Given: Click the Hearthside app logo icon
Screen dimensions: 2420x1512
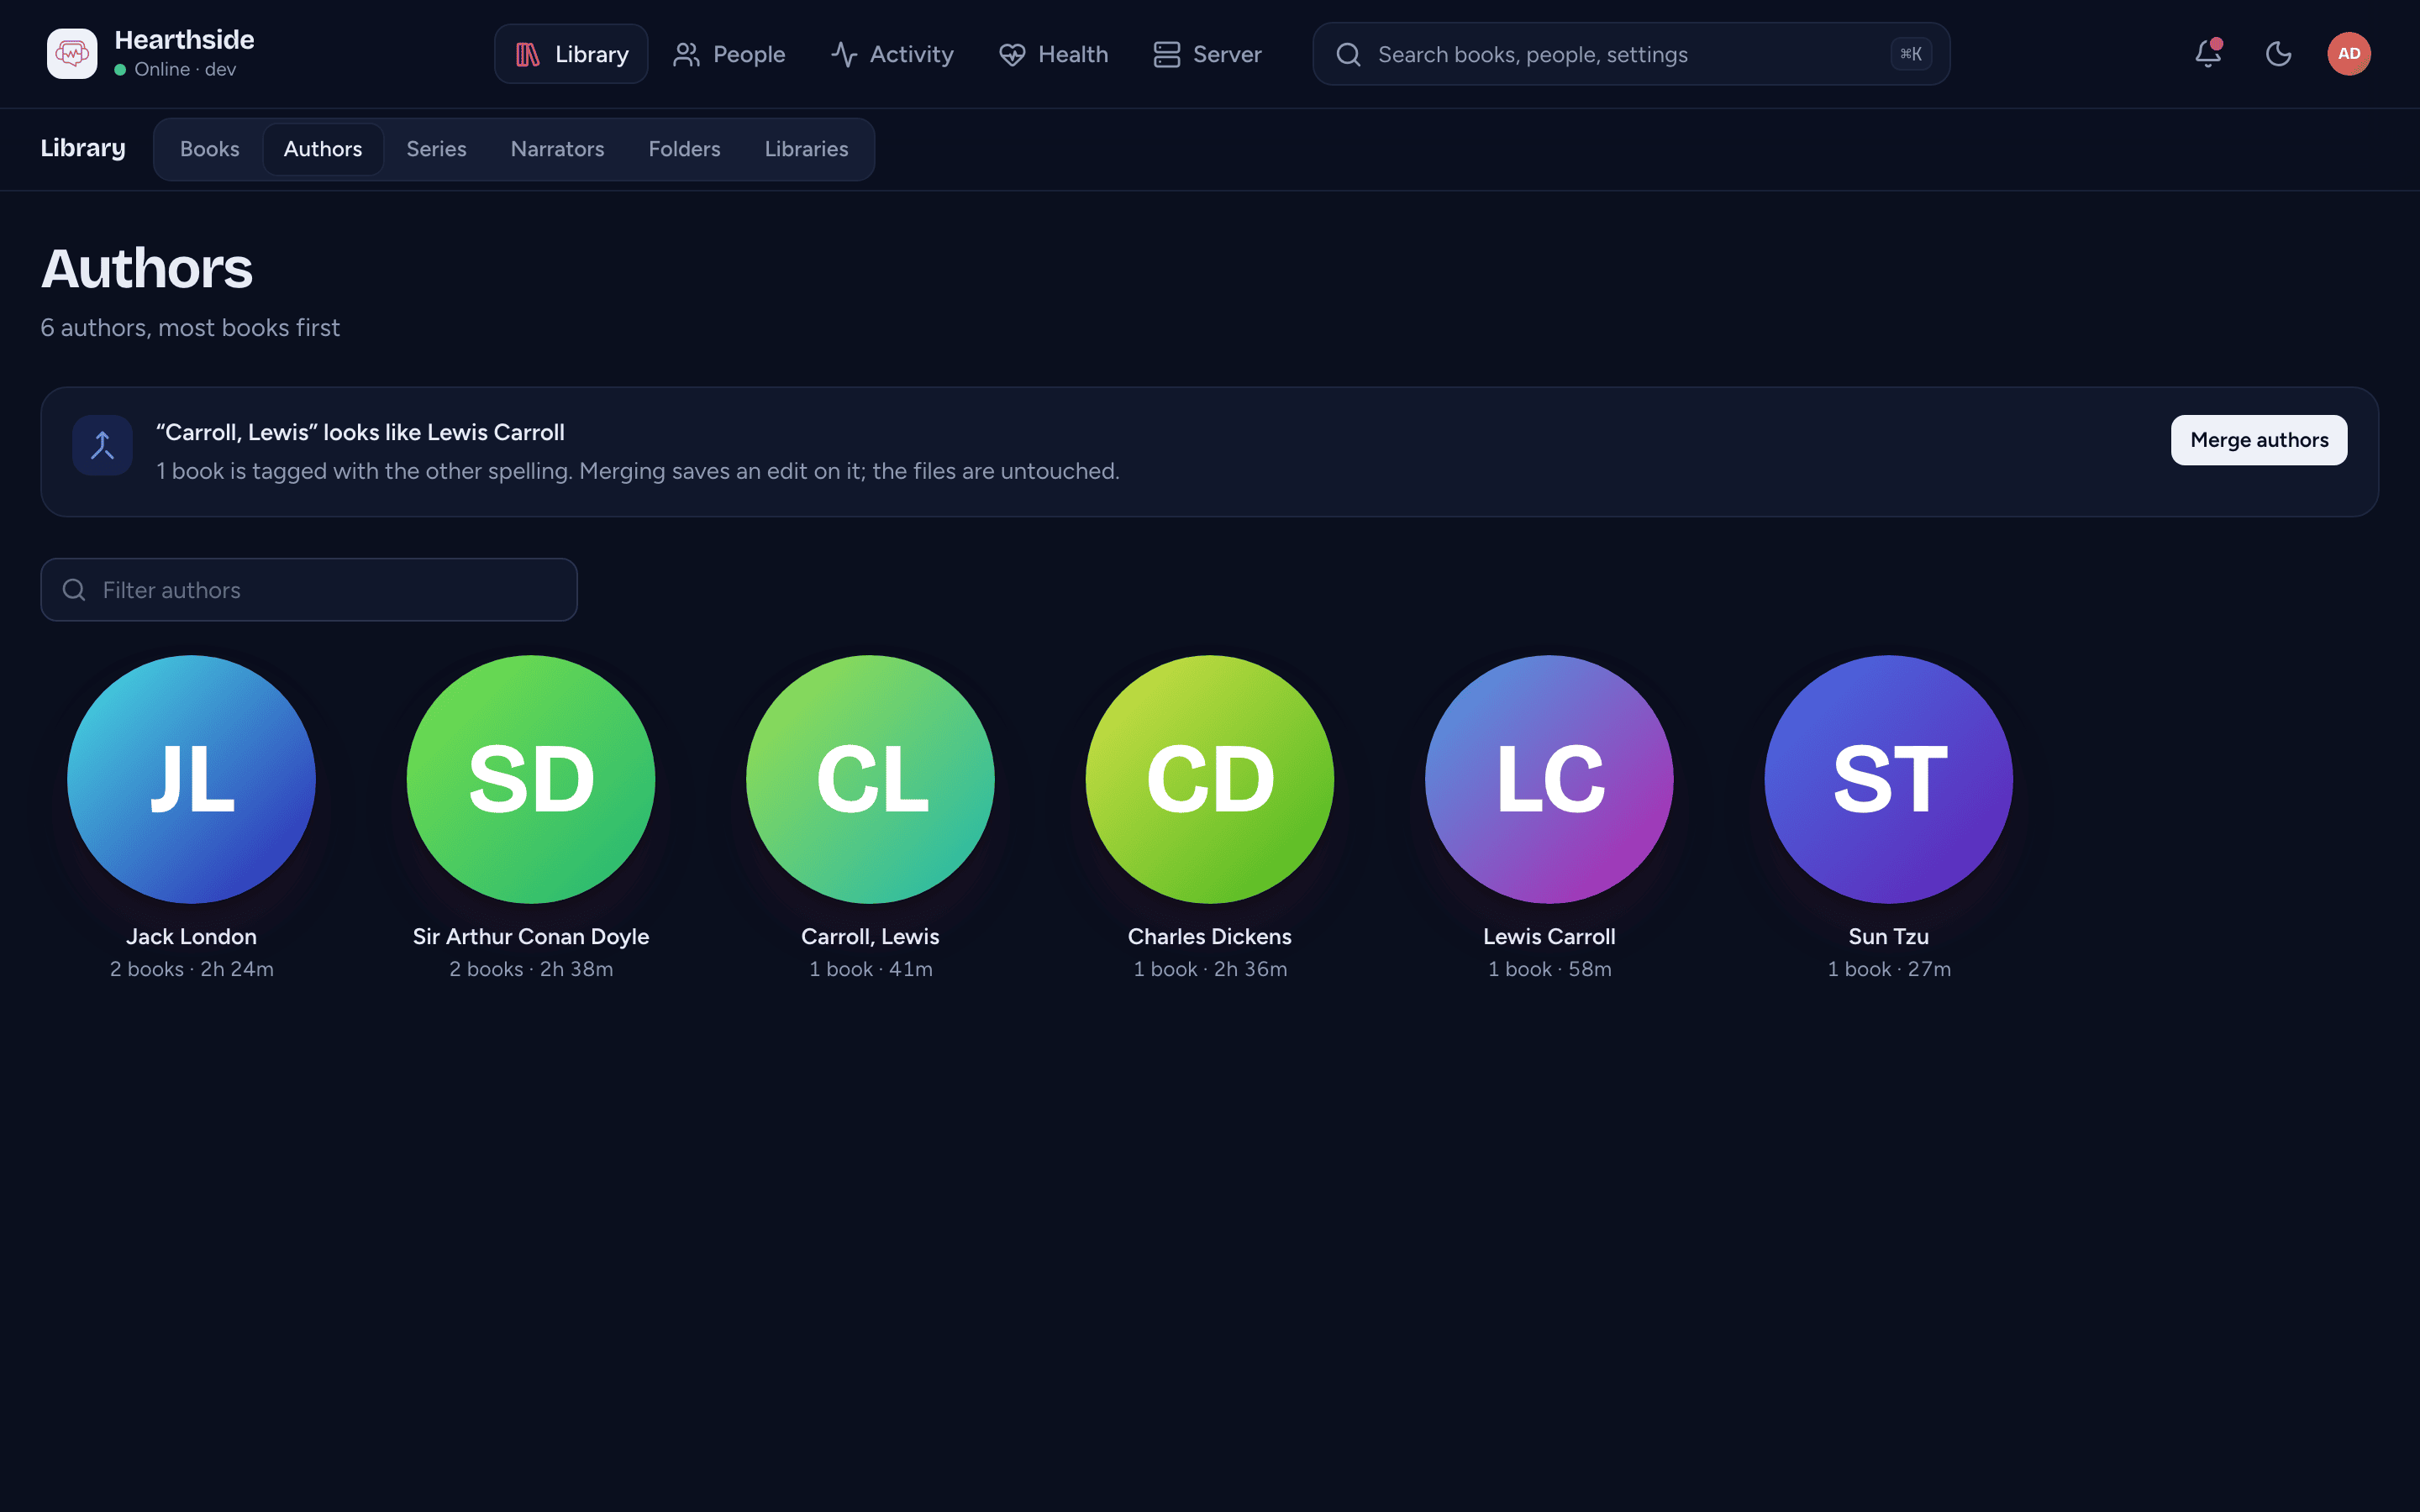Looking at the screenshot, I should click(72, 54).
